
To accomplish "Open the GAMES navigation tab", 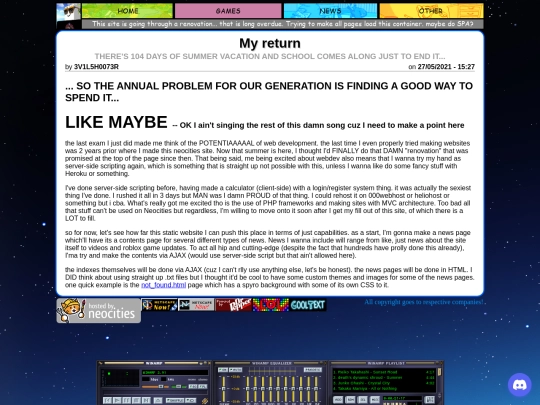I will (228, 11).
